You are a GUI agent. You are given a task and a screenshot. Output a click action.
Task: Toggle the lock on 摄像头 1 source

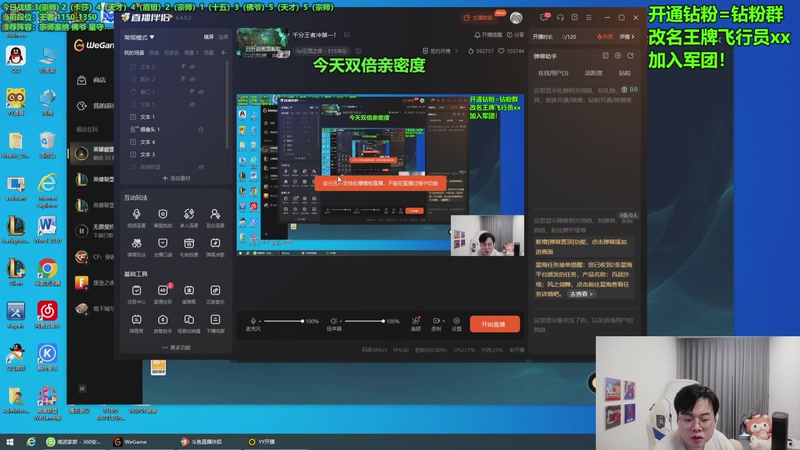click(x=201, y=130)
